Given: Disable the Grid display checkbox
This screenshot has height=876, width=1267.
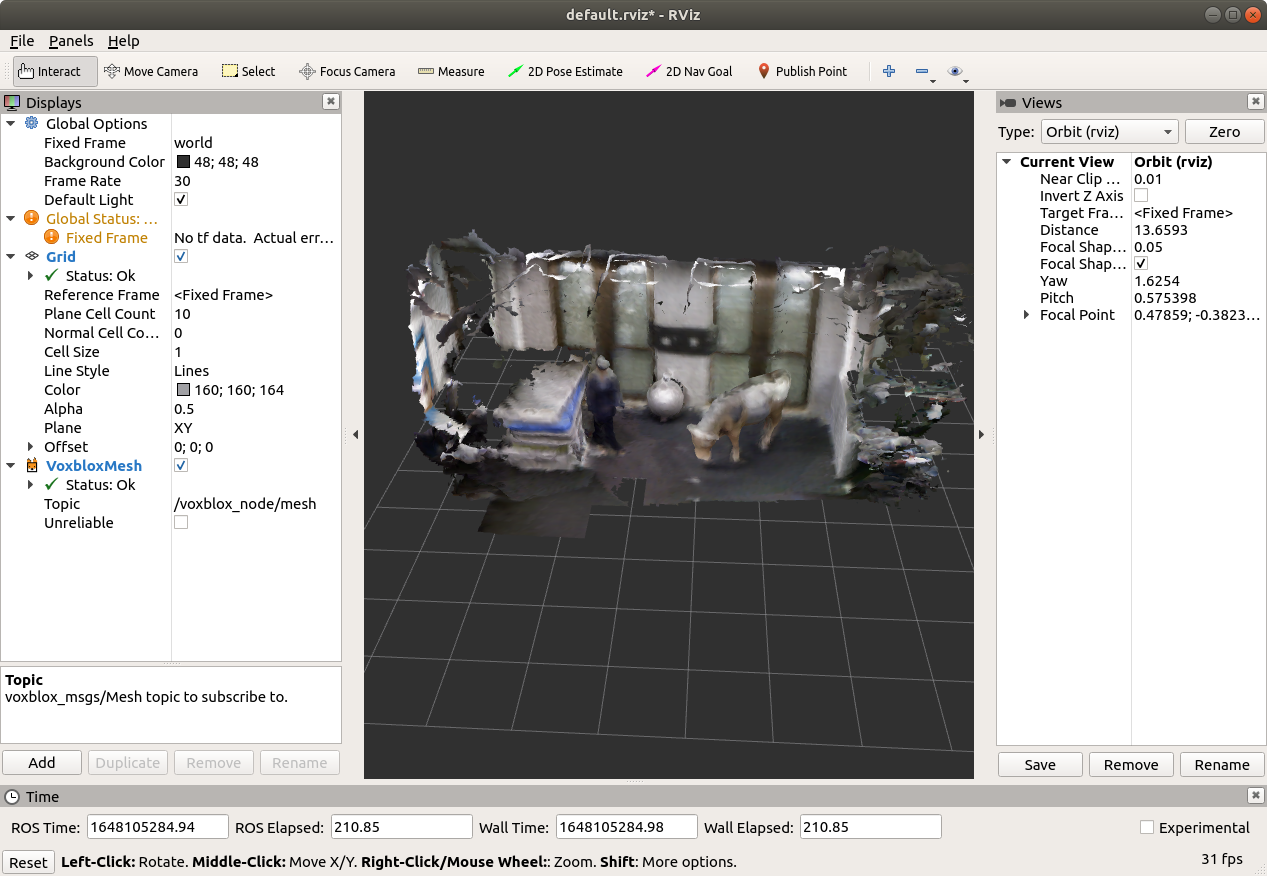Looking at the screenshot, I should coord(181,256).
